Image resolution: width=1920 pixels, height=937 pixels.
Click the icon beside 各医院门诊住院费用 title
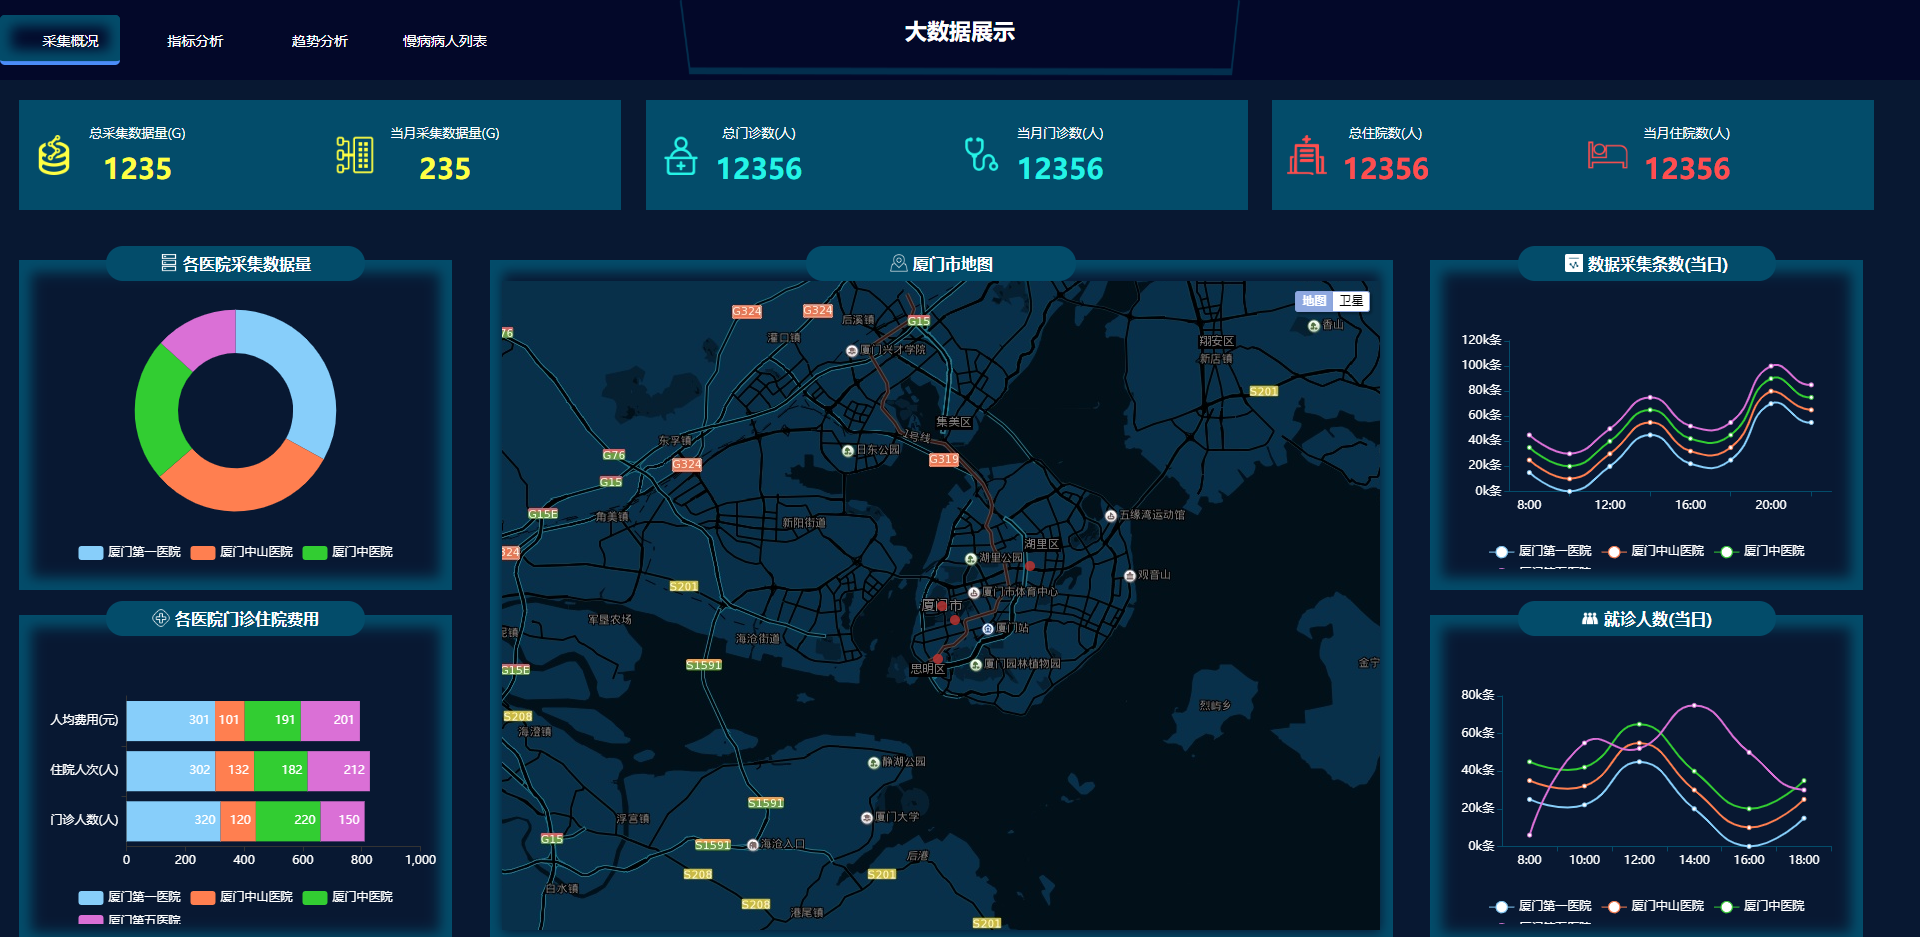point(160,618)
